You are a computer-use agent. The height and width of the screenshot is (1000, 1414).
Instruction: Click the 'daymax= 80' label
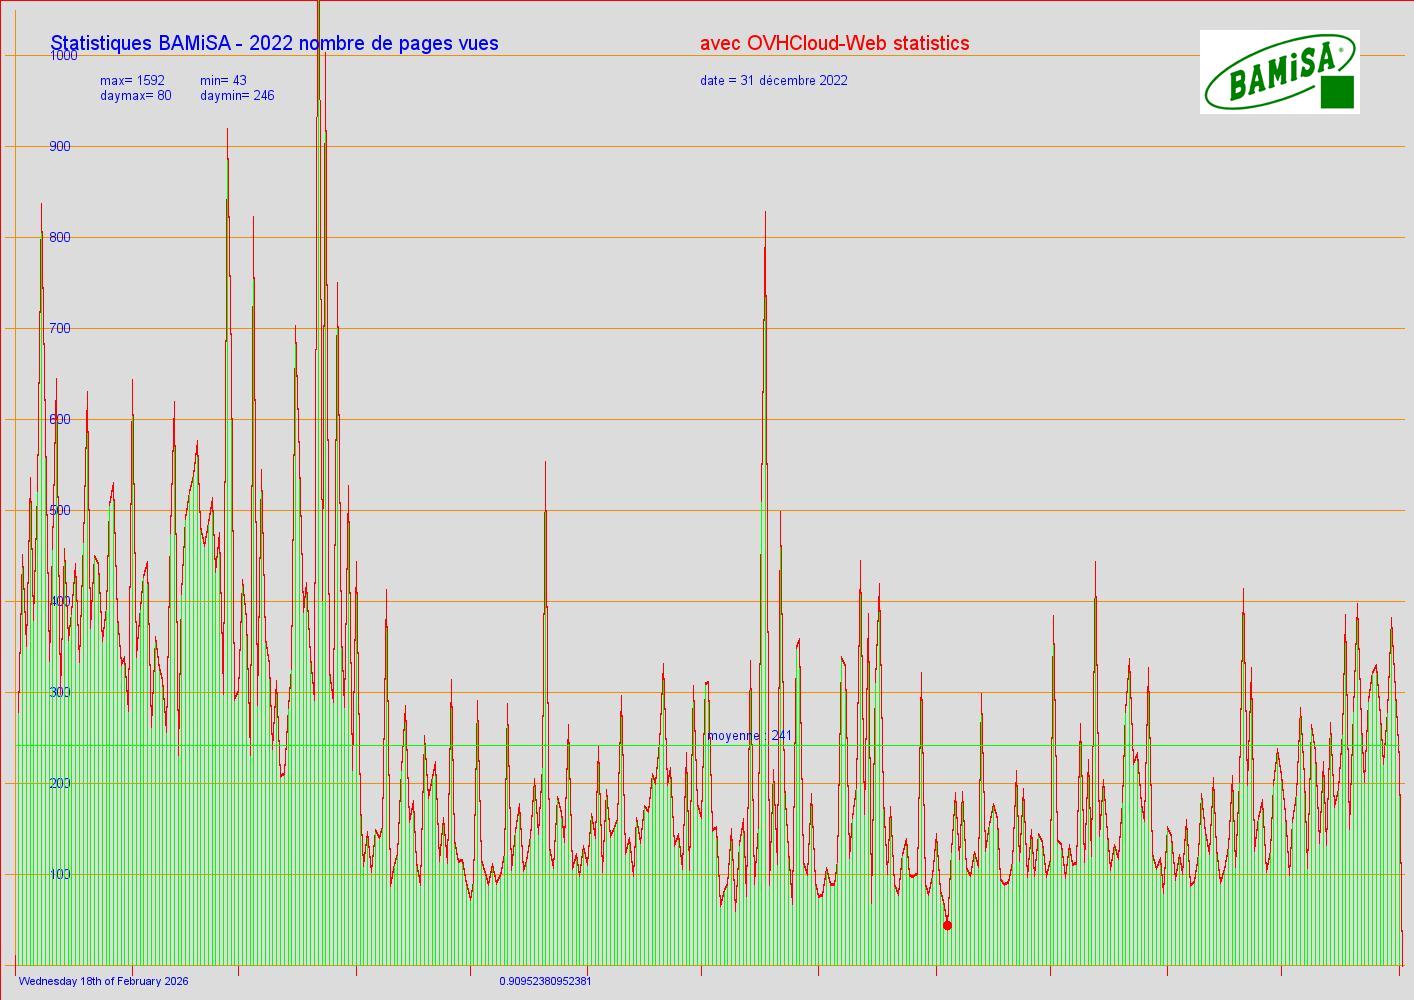135,96
